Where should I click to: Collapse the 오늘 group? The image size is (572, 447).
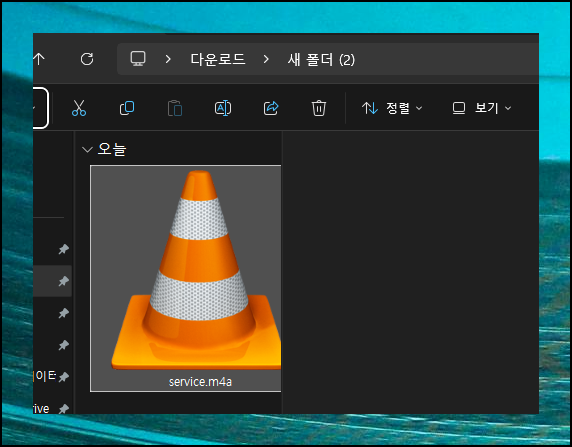tap(87, 149)
